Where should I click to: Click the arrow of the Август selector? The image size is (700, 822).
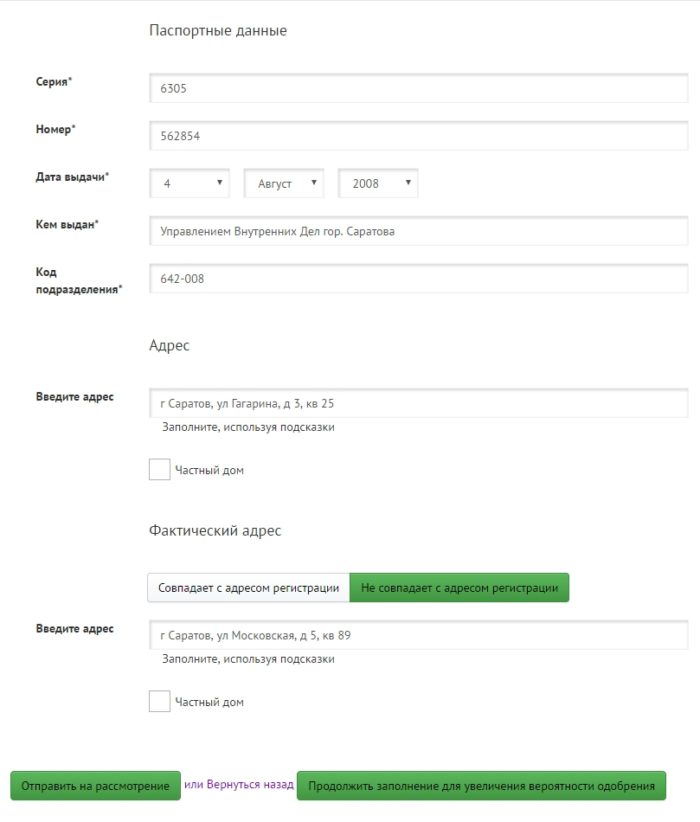[313, 184]
